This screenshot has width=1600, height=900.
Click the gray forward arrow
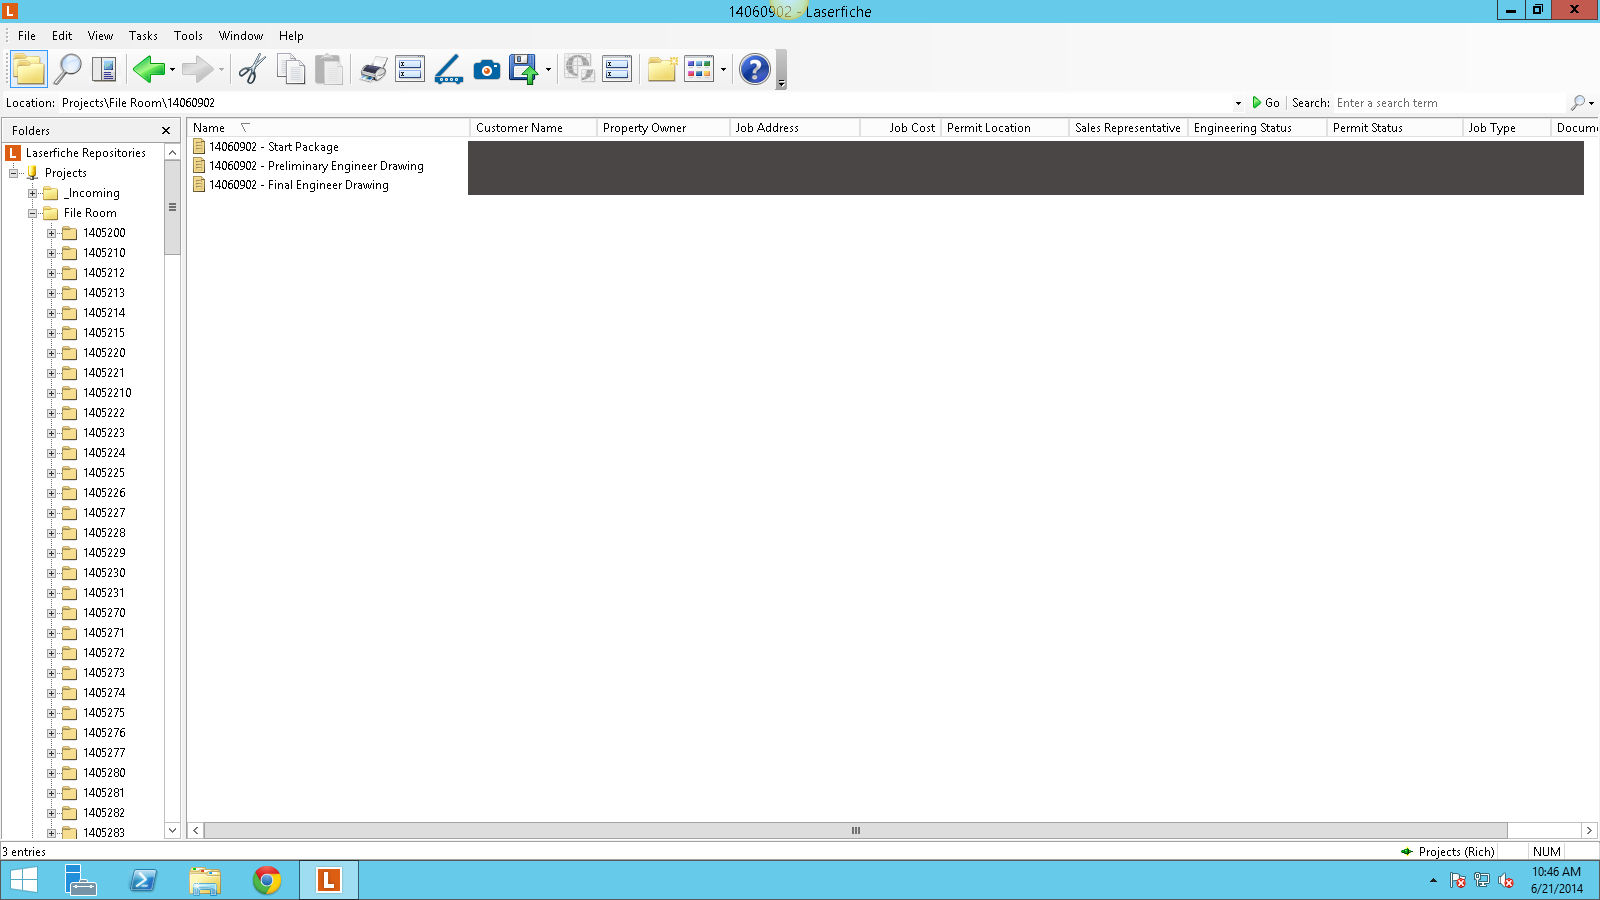(x=198, y=69)
